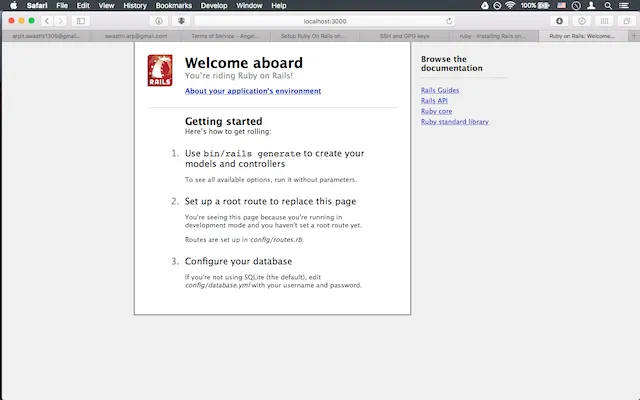Show downloads with the down-arrow icon
Viewport: 640px width, 400px height.
(x=560, y=21)
